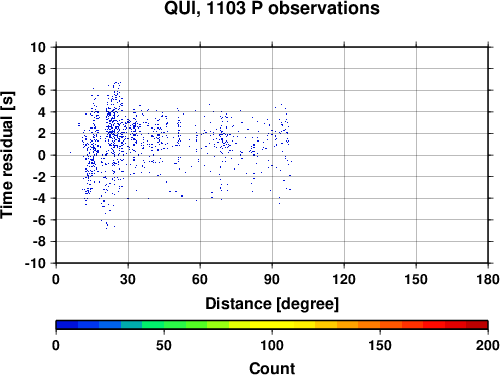Click the x-axis tick label 30
This screenshot has width=500, height=375.
(128, 279)
